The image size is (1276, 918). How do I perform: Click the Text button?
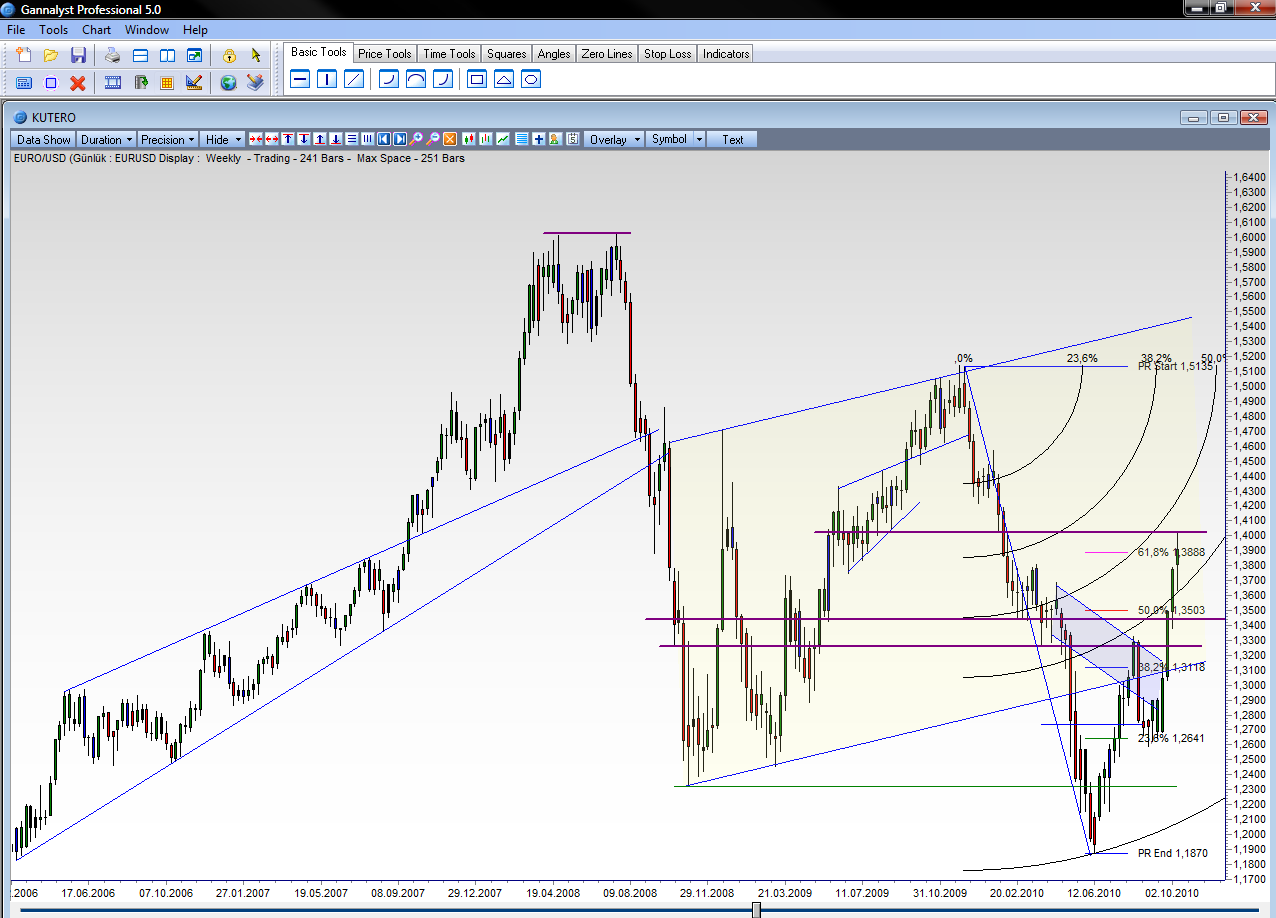pyautogui.click(x=733, y=140)
